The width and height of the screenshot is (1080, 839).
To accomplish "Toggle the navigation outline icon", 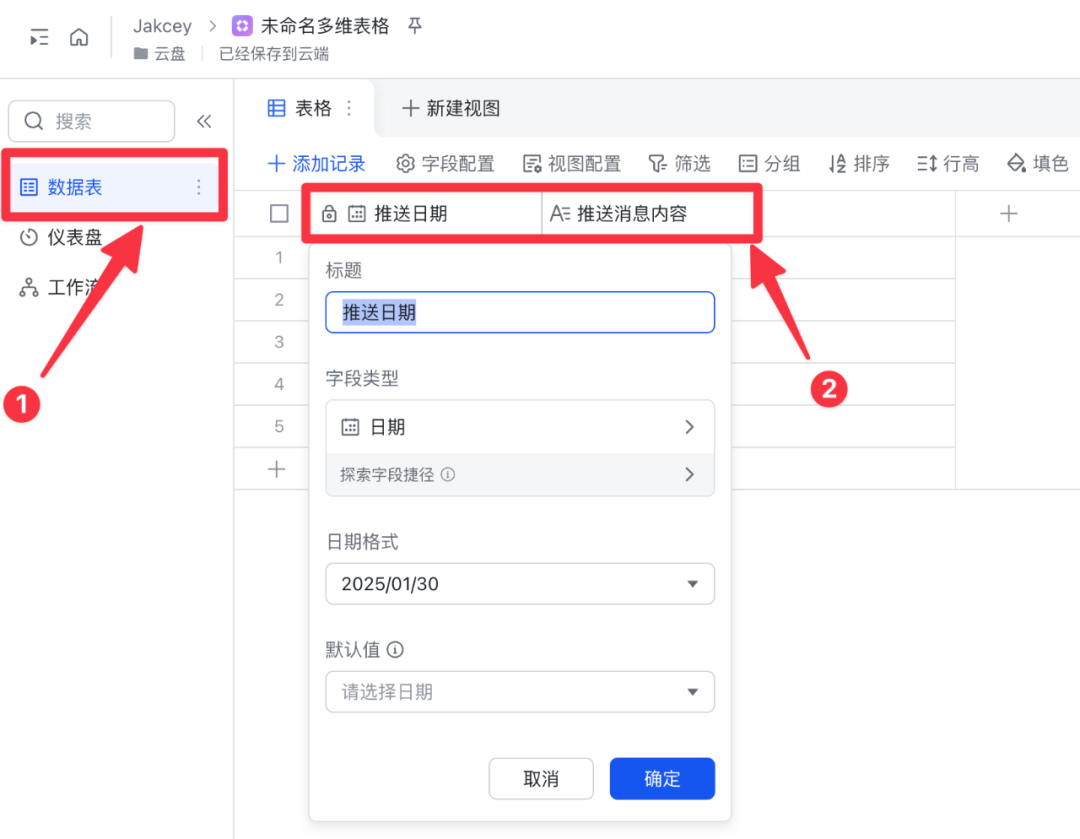I will click(39, 37).
